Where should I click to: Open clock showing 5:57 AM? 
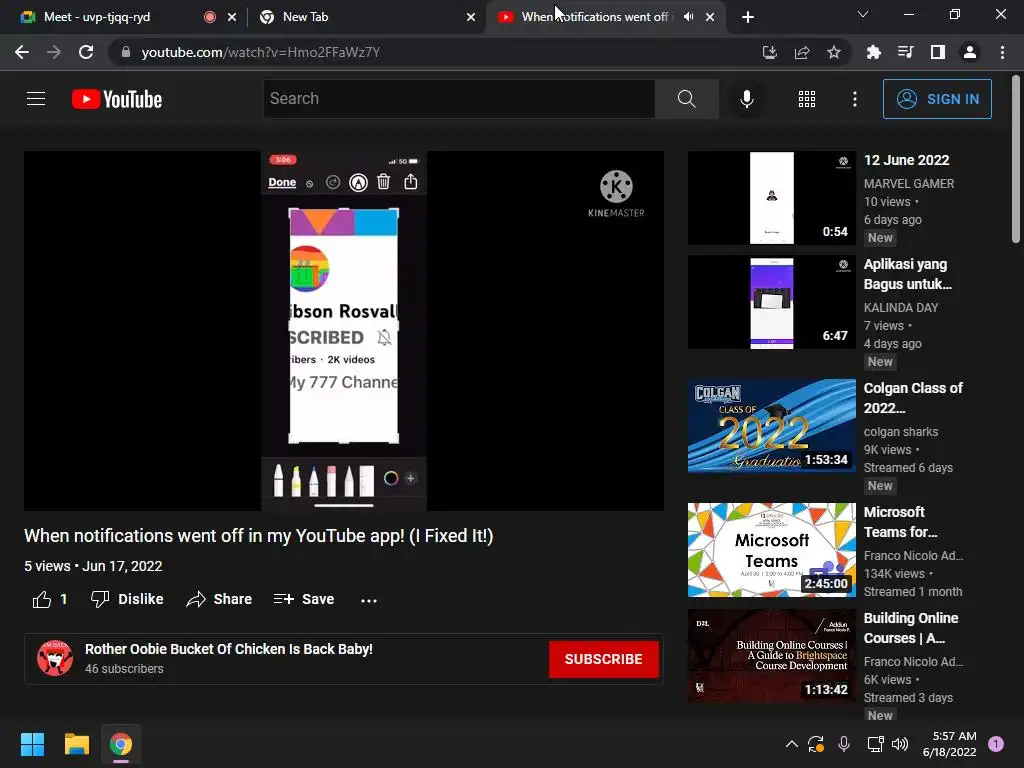pyautogui.click(x=949, y=744)
